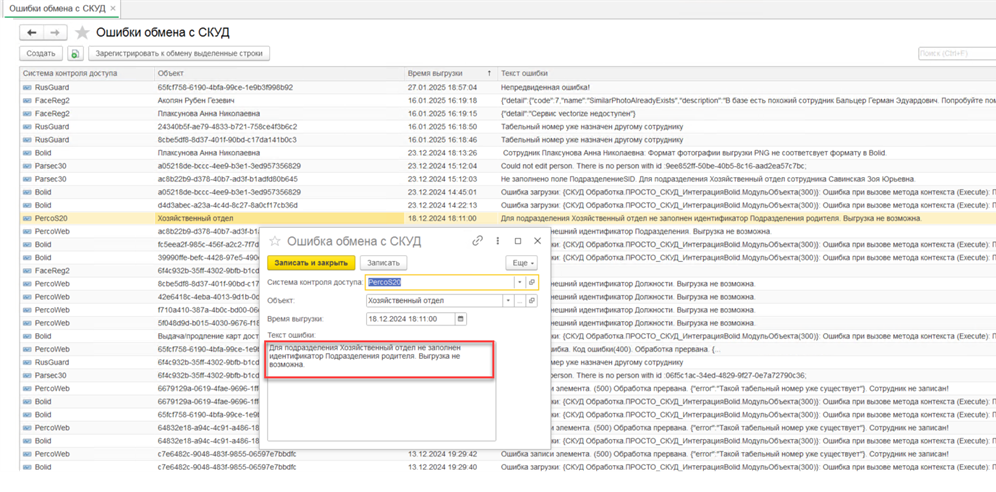This screenshot has width=996, height=492.
Task: Click open-record icon beside Объект field
Action: point(532,300)
